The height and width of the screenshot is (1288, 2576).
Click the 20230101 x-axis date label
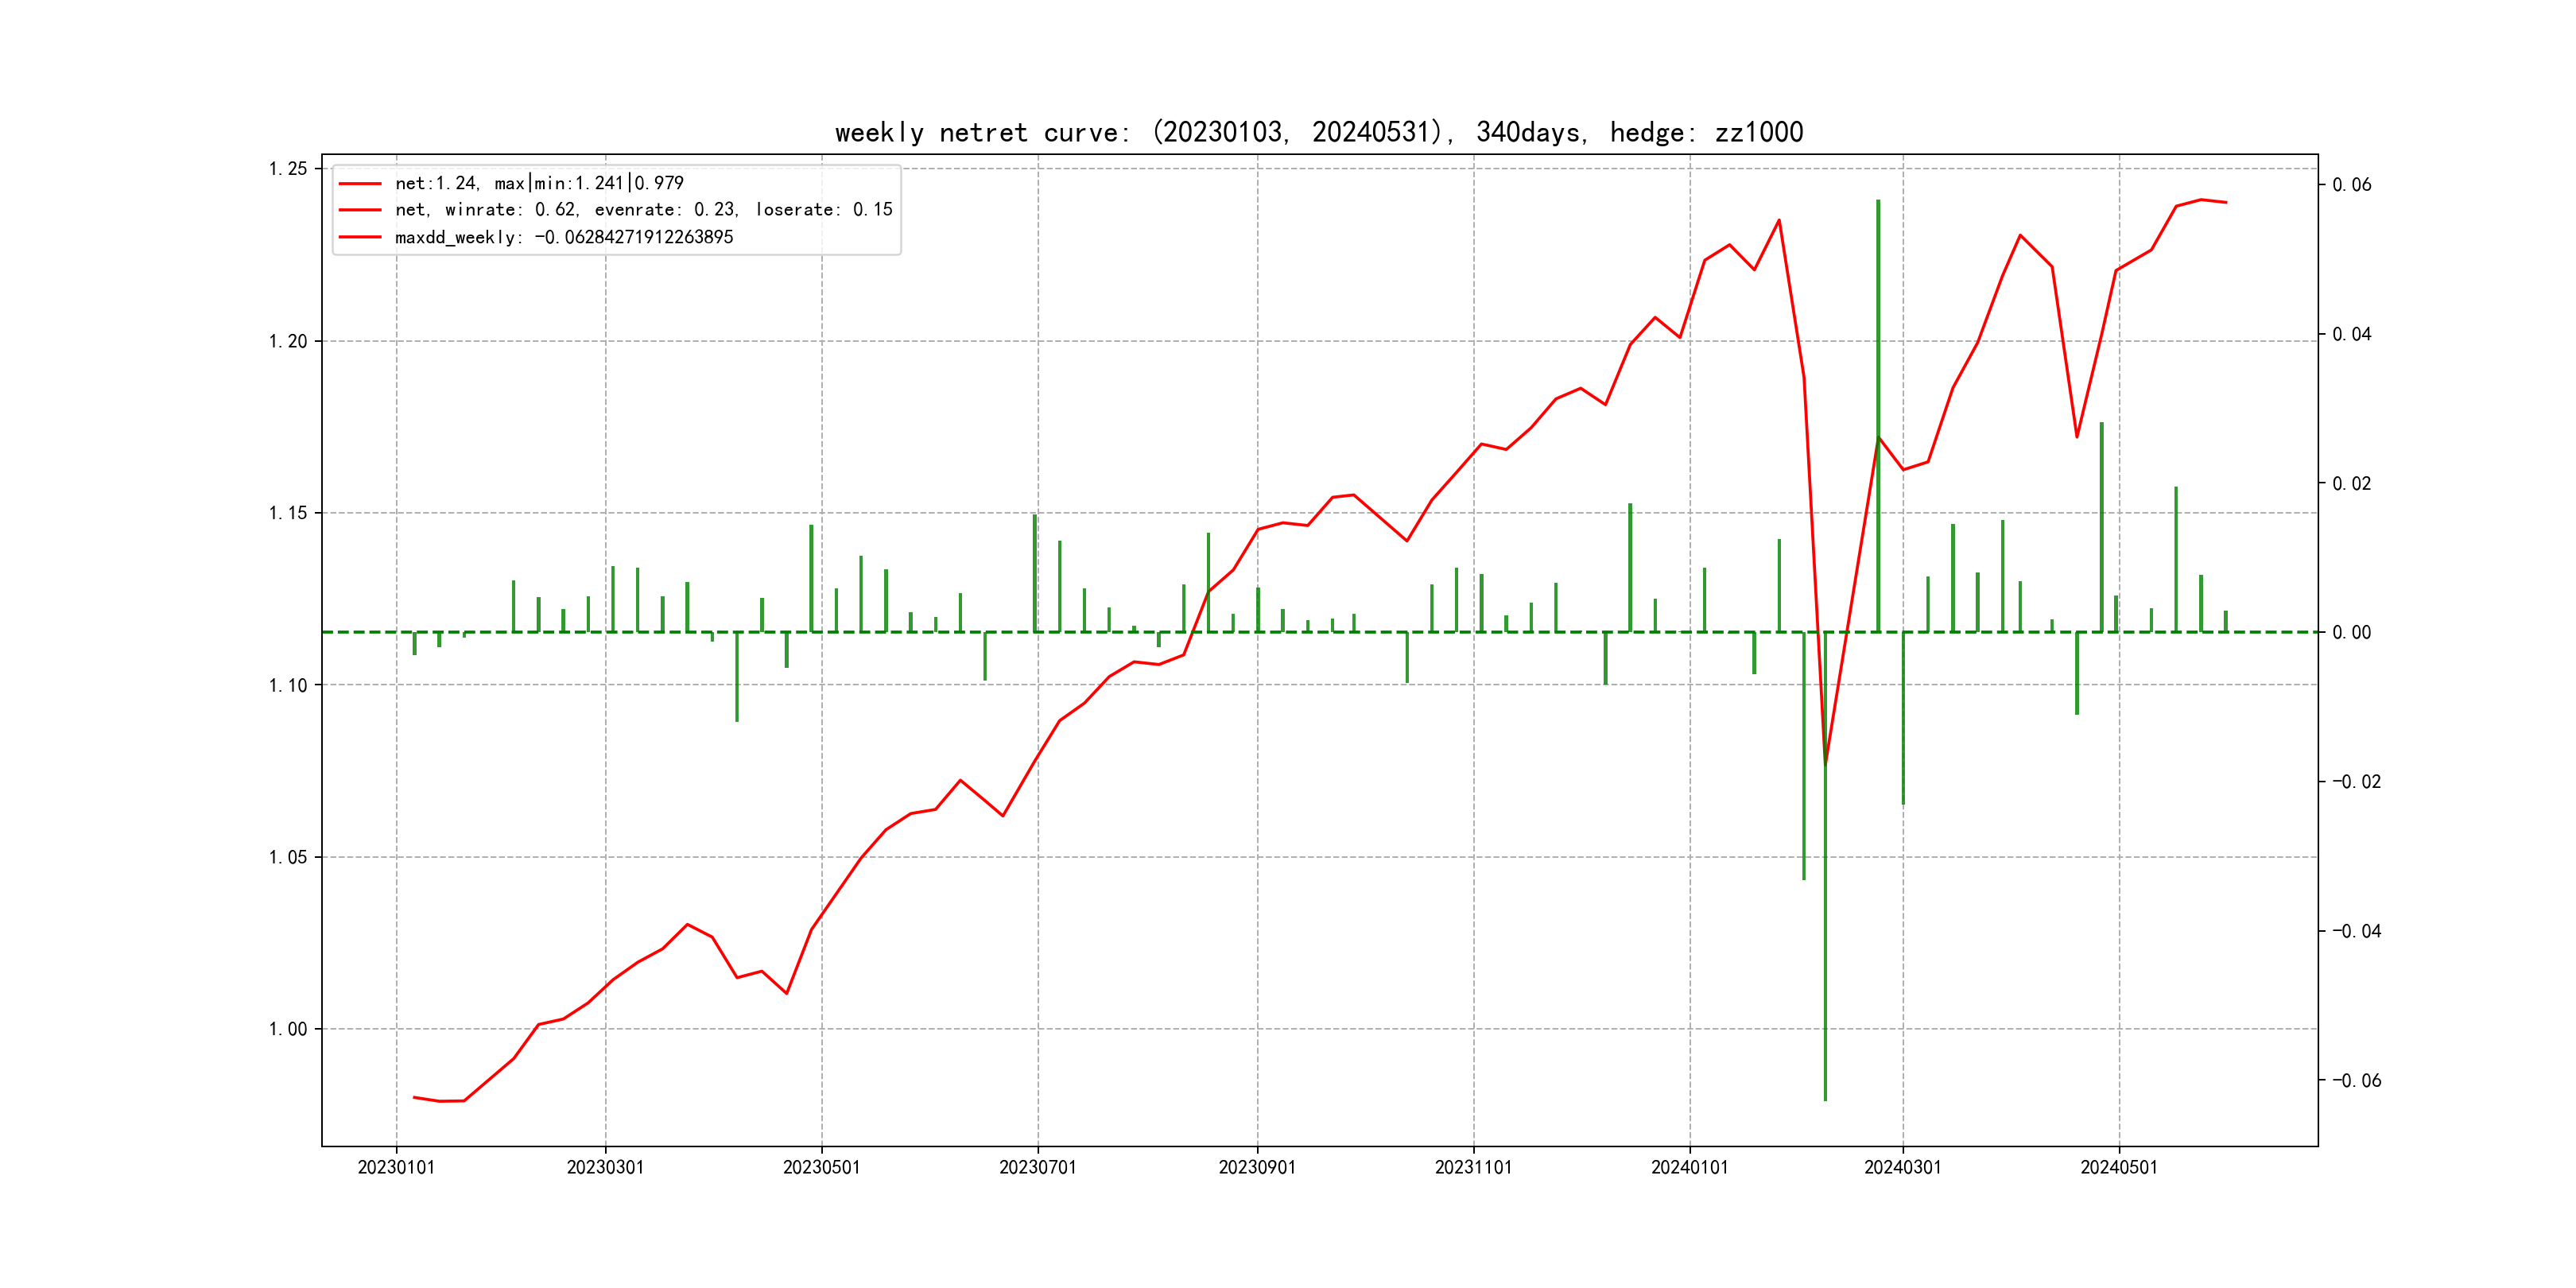pos(396,1168)
